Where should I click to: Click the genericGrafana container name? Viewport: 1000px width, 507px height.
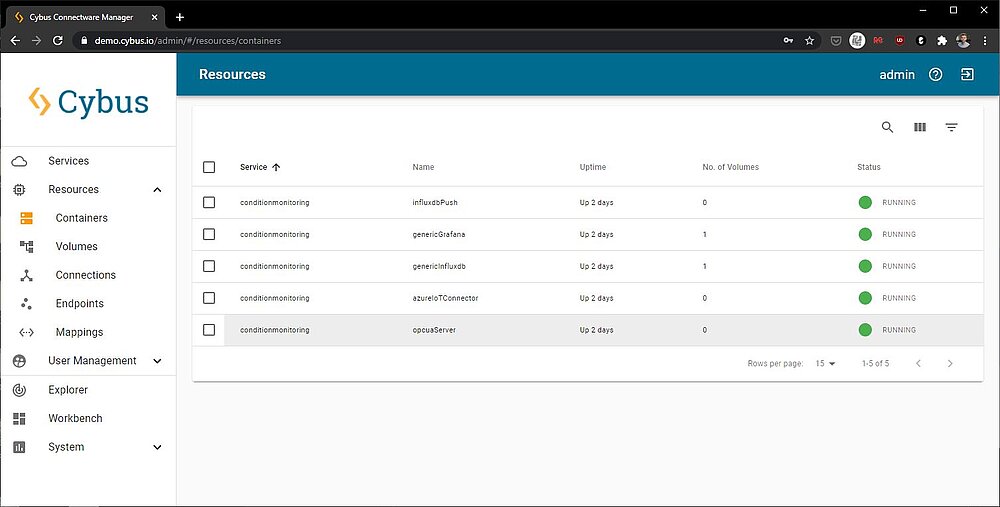pyautogui.click(x=438, y=234)
